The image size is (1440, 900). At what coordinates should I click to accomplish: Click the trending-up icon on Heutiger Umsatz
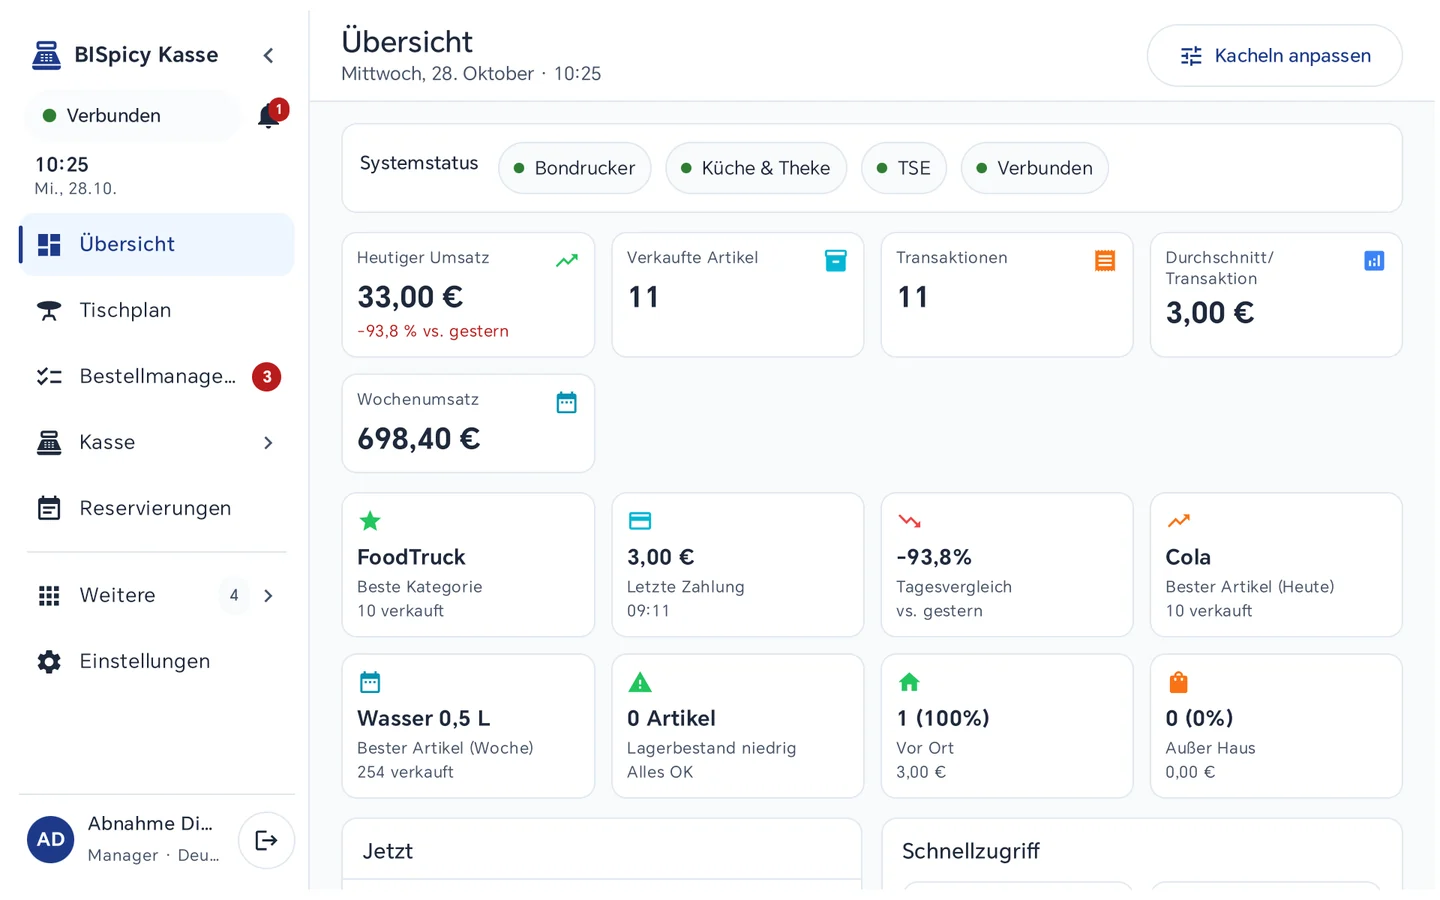[567, 261]
